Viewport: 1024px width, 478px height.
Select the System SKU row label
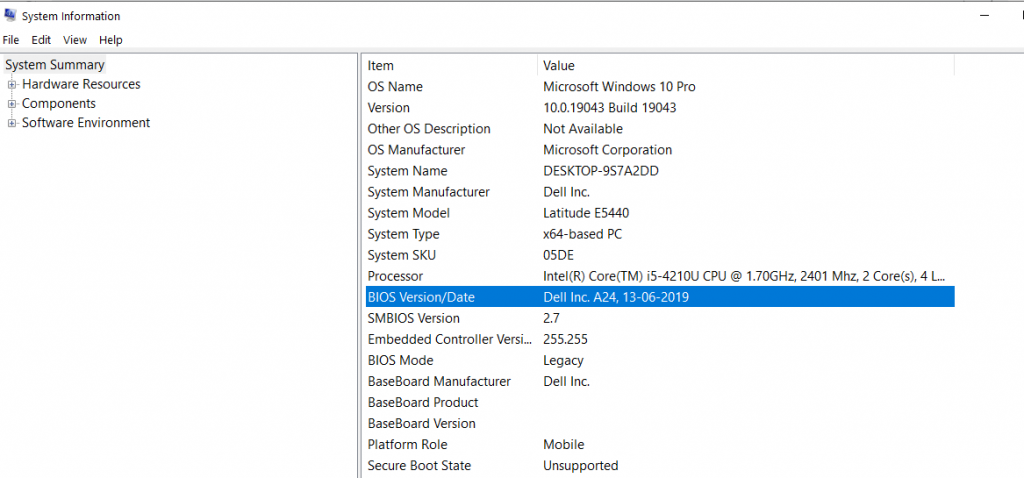click(x=402, y=255)
